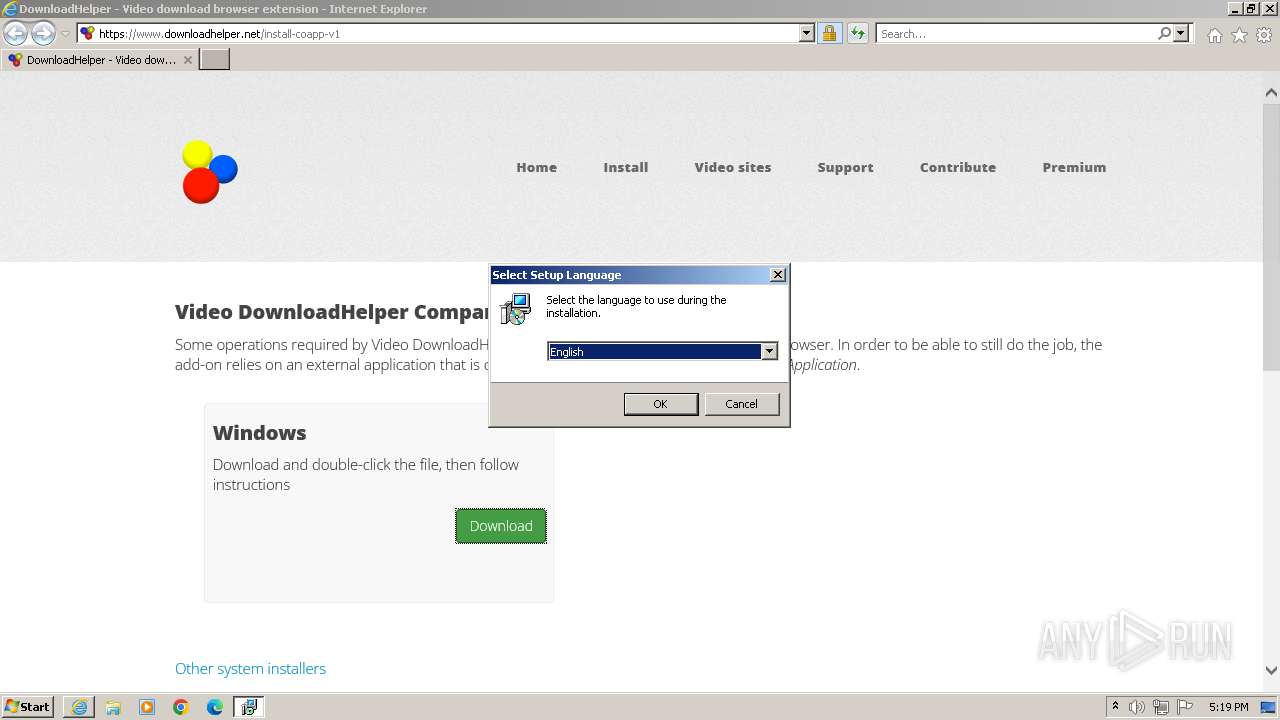Close the DownloadHelper tab

[188, 60]
